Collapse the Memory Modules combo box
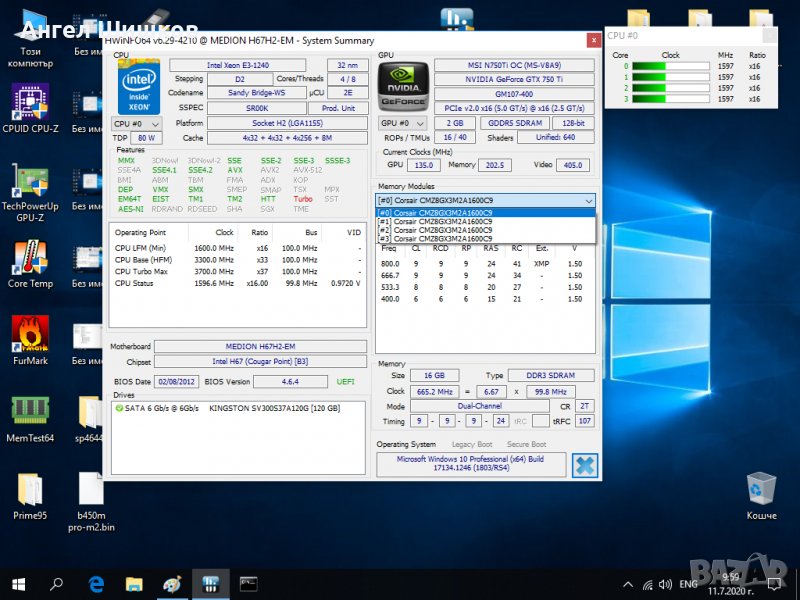The width and height of the screenshot is (800, 600). pyautogui.click(x=587, y=200)
